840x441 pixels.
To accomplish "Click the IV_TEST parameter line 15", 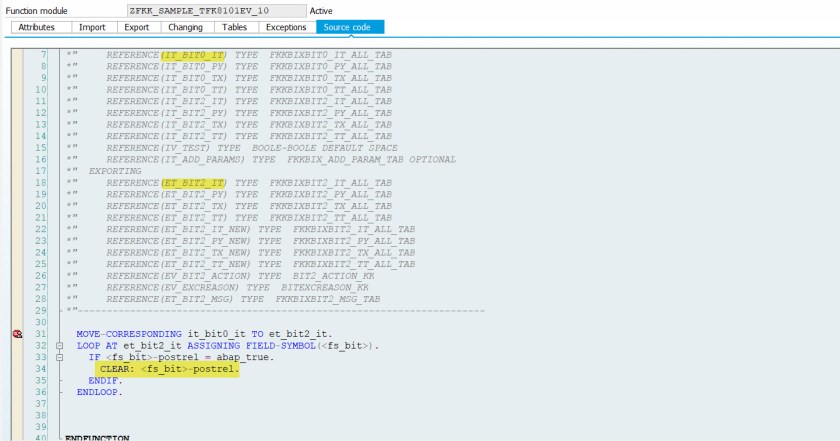I will (252, 148).
